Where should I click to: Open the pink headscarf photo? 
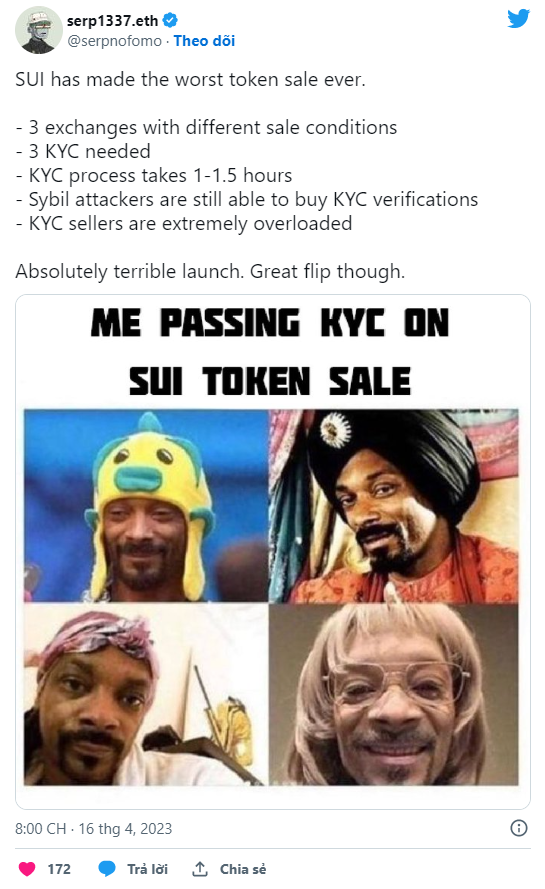click(146, 695)
